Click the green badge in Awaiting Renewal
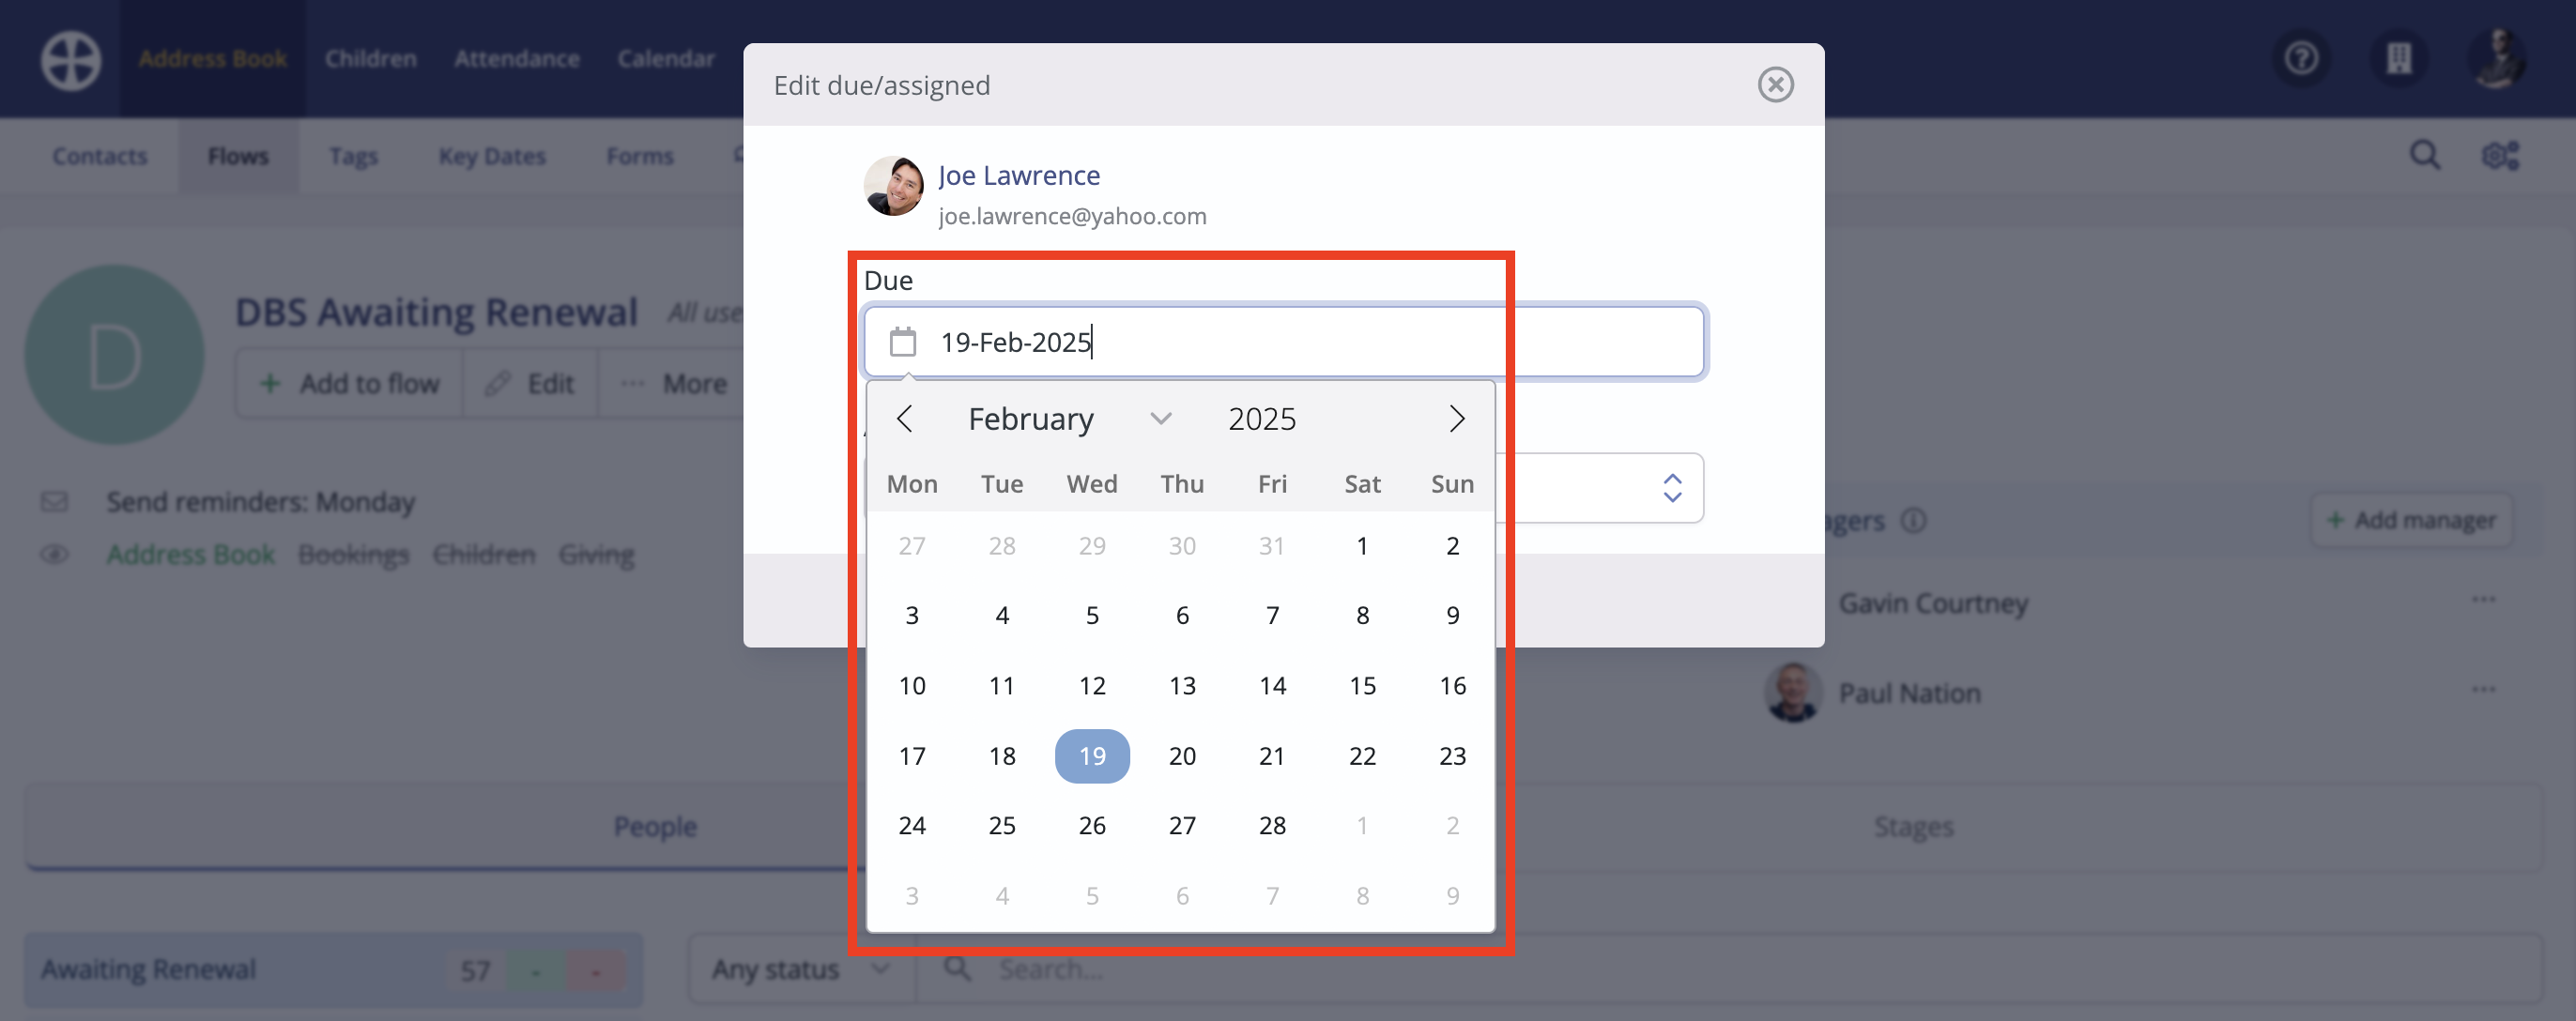This screenshot has width=2576, height=1021. (536, 971)
